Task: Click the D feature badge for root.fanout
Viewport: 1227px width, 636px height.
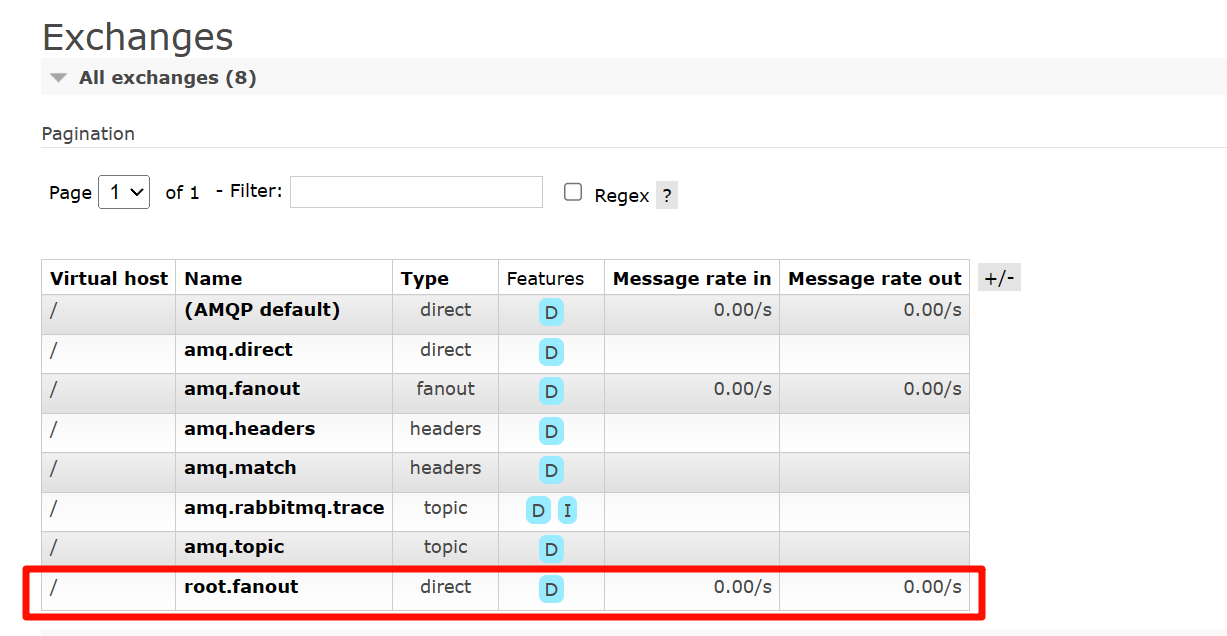Action: 551,589
